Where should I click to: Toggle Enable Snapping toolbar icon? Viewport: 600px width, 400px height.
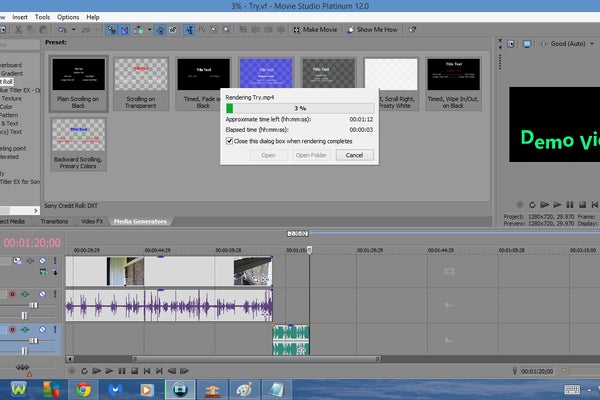coord(111,29)
